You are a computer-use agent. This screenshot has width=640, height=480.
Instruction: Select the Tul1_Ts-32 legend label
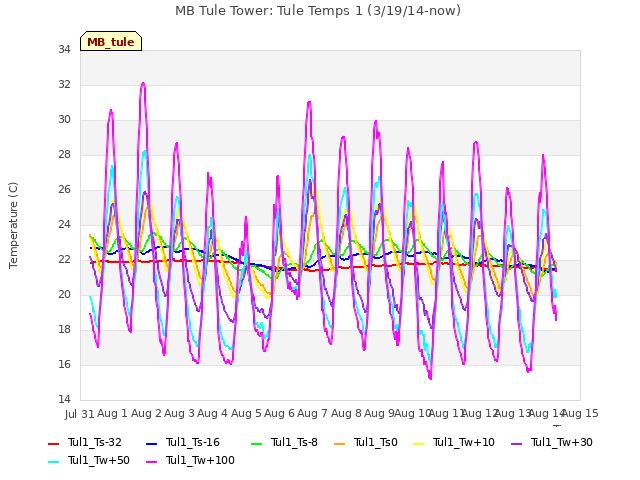coord(95,442)
